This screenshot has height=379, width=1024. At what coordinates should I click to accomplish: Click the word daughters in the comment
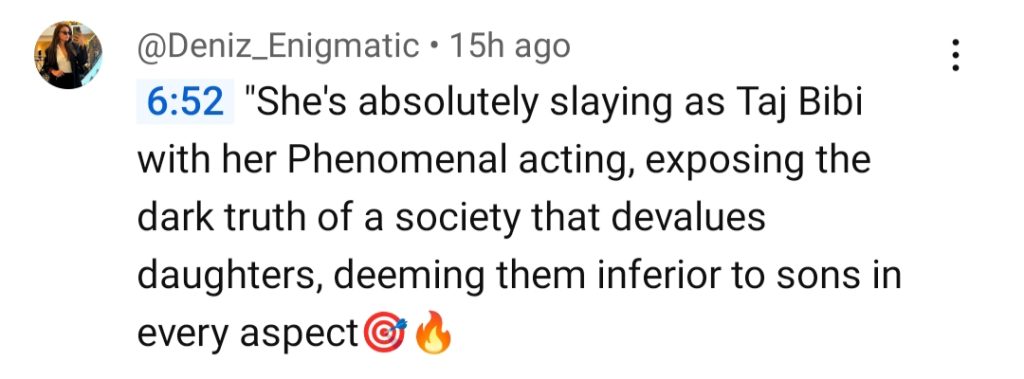tap(229, 278)
